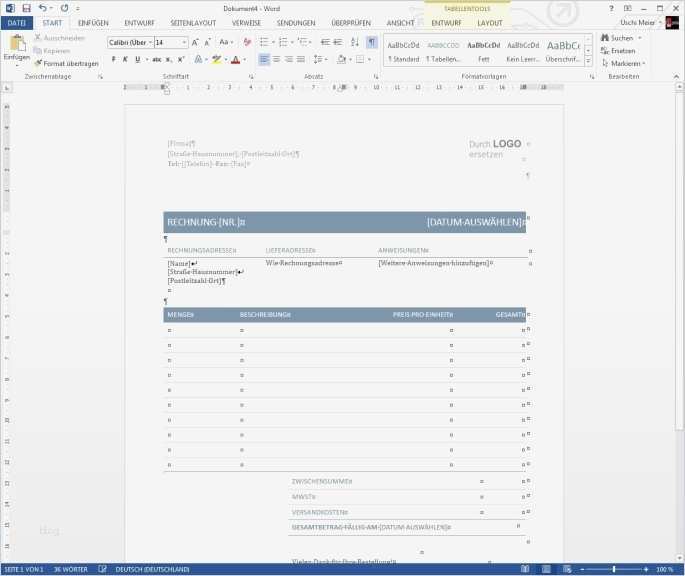This screenshot has height=576, width=685.
Task: Collapse the ribbon with the chevron
Action: [676, 76]
